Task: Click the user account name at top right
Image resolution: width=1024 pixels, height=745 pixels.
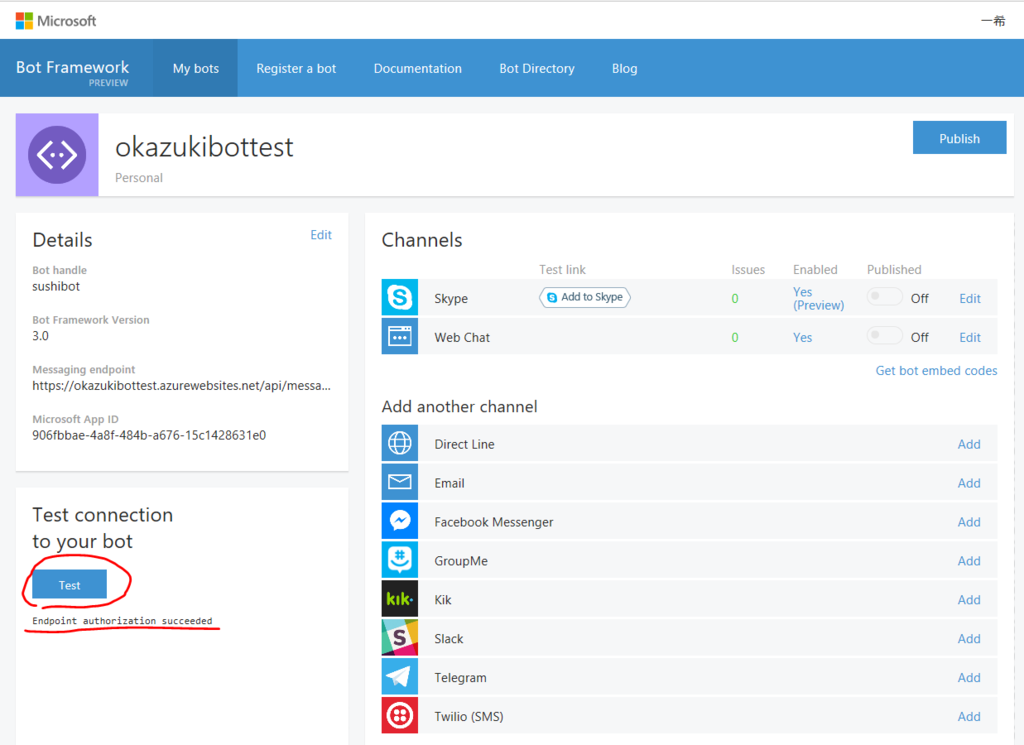Action: (993, 21)
